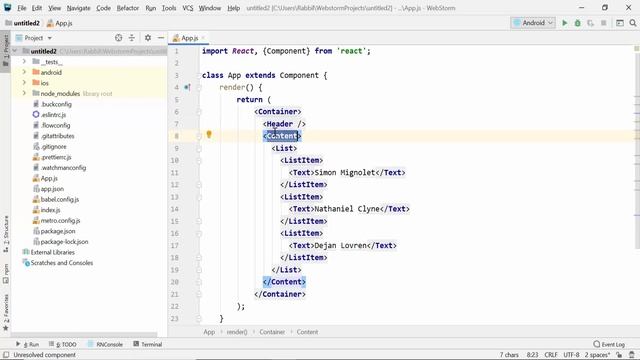Click the CRLF line separator indicator
This screenshot has height=360, width=640.
click(551, 355)
